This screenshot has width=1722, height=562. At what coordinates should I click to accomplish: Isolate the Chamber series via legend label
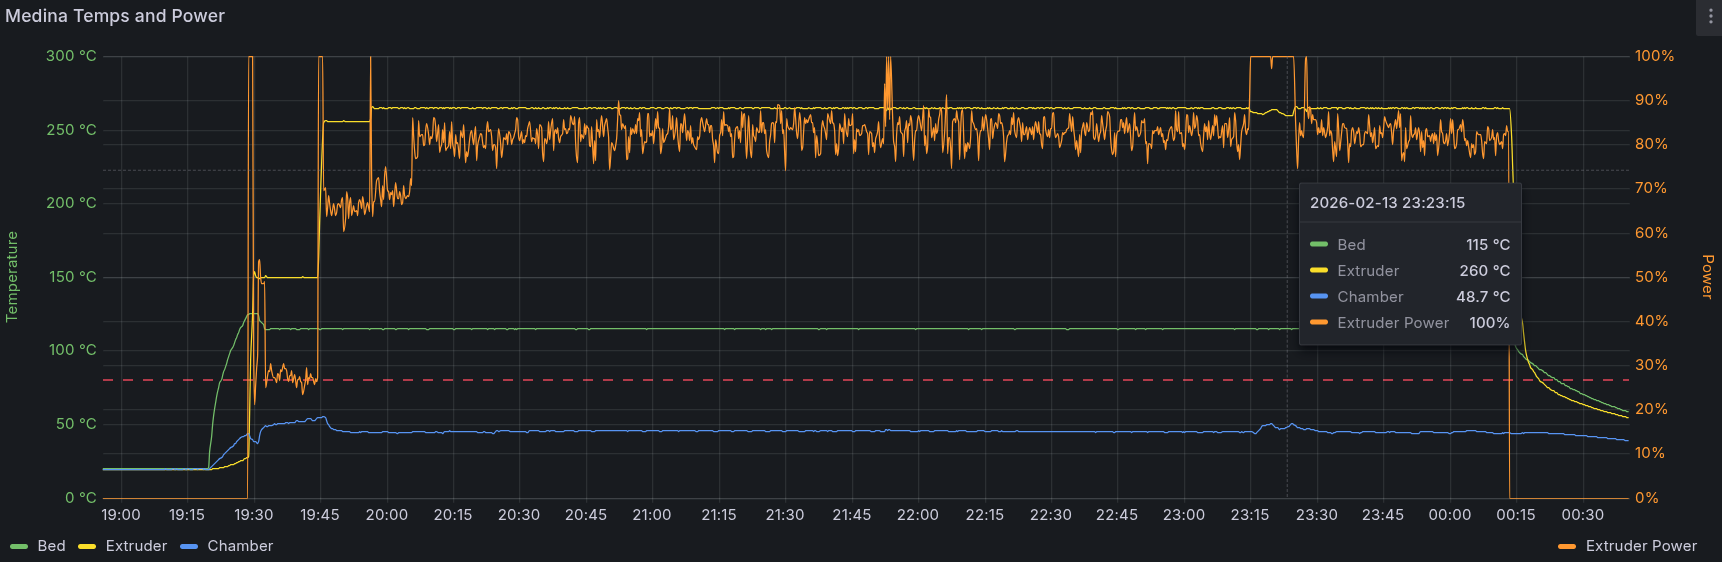[240, 546]
